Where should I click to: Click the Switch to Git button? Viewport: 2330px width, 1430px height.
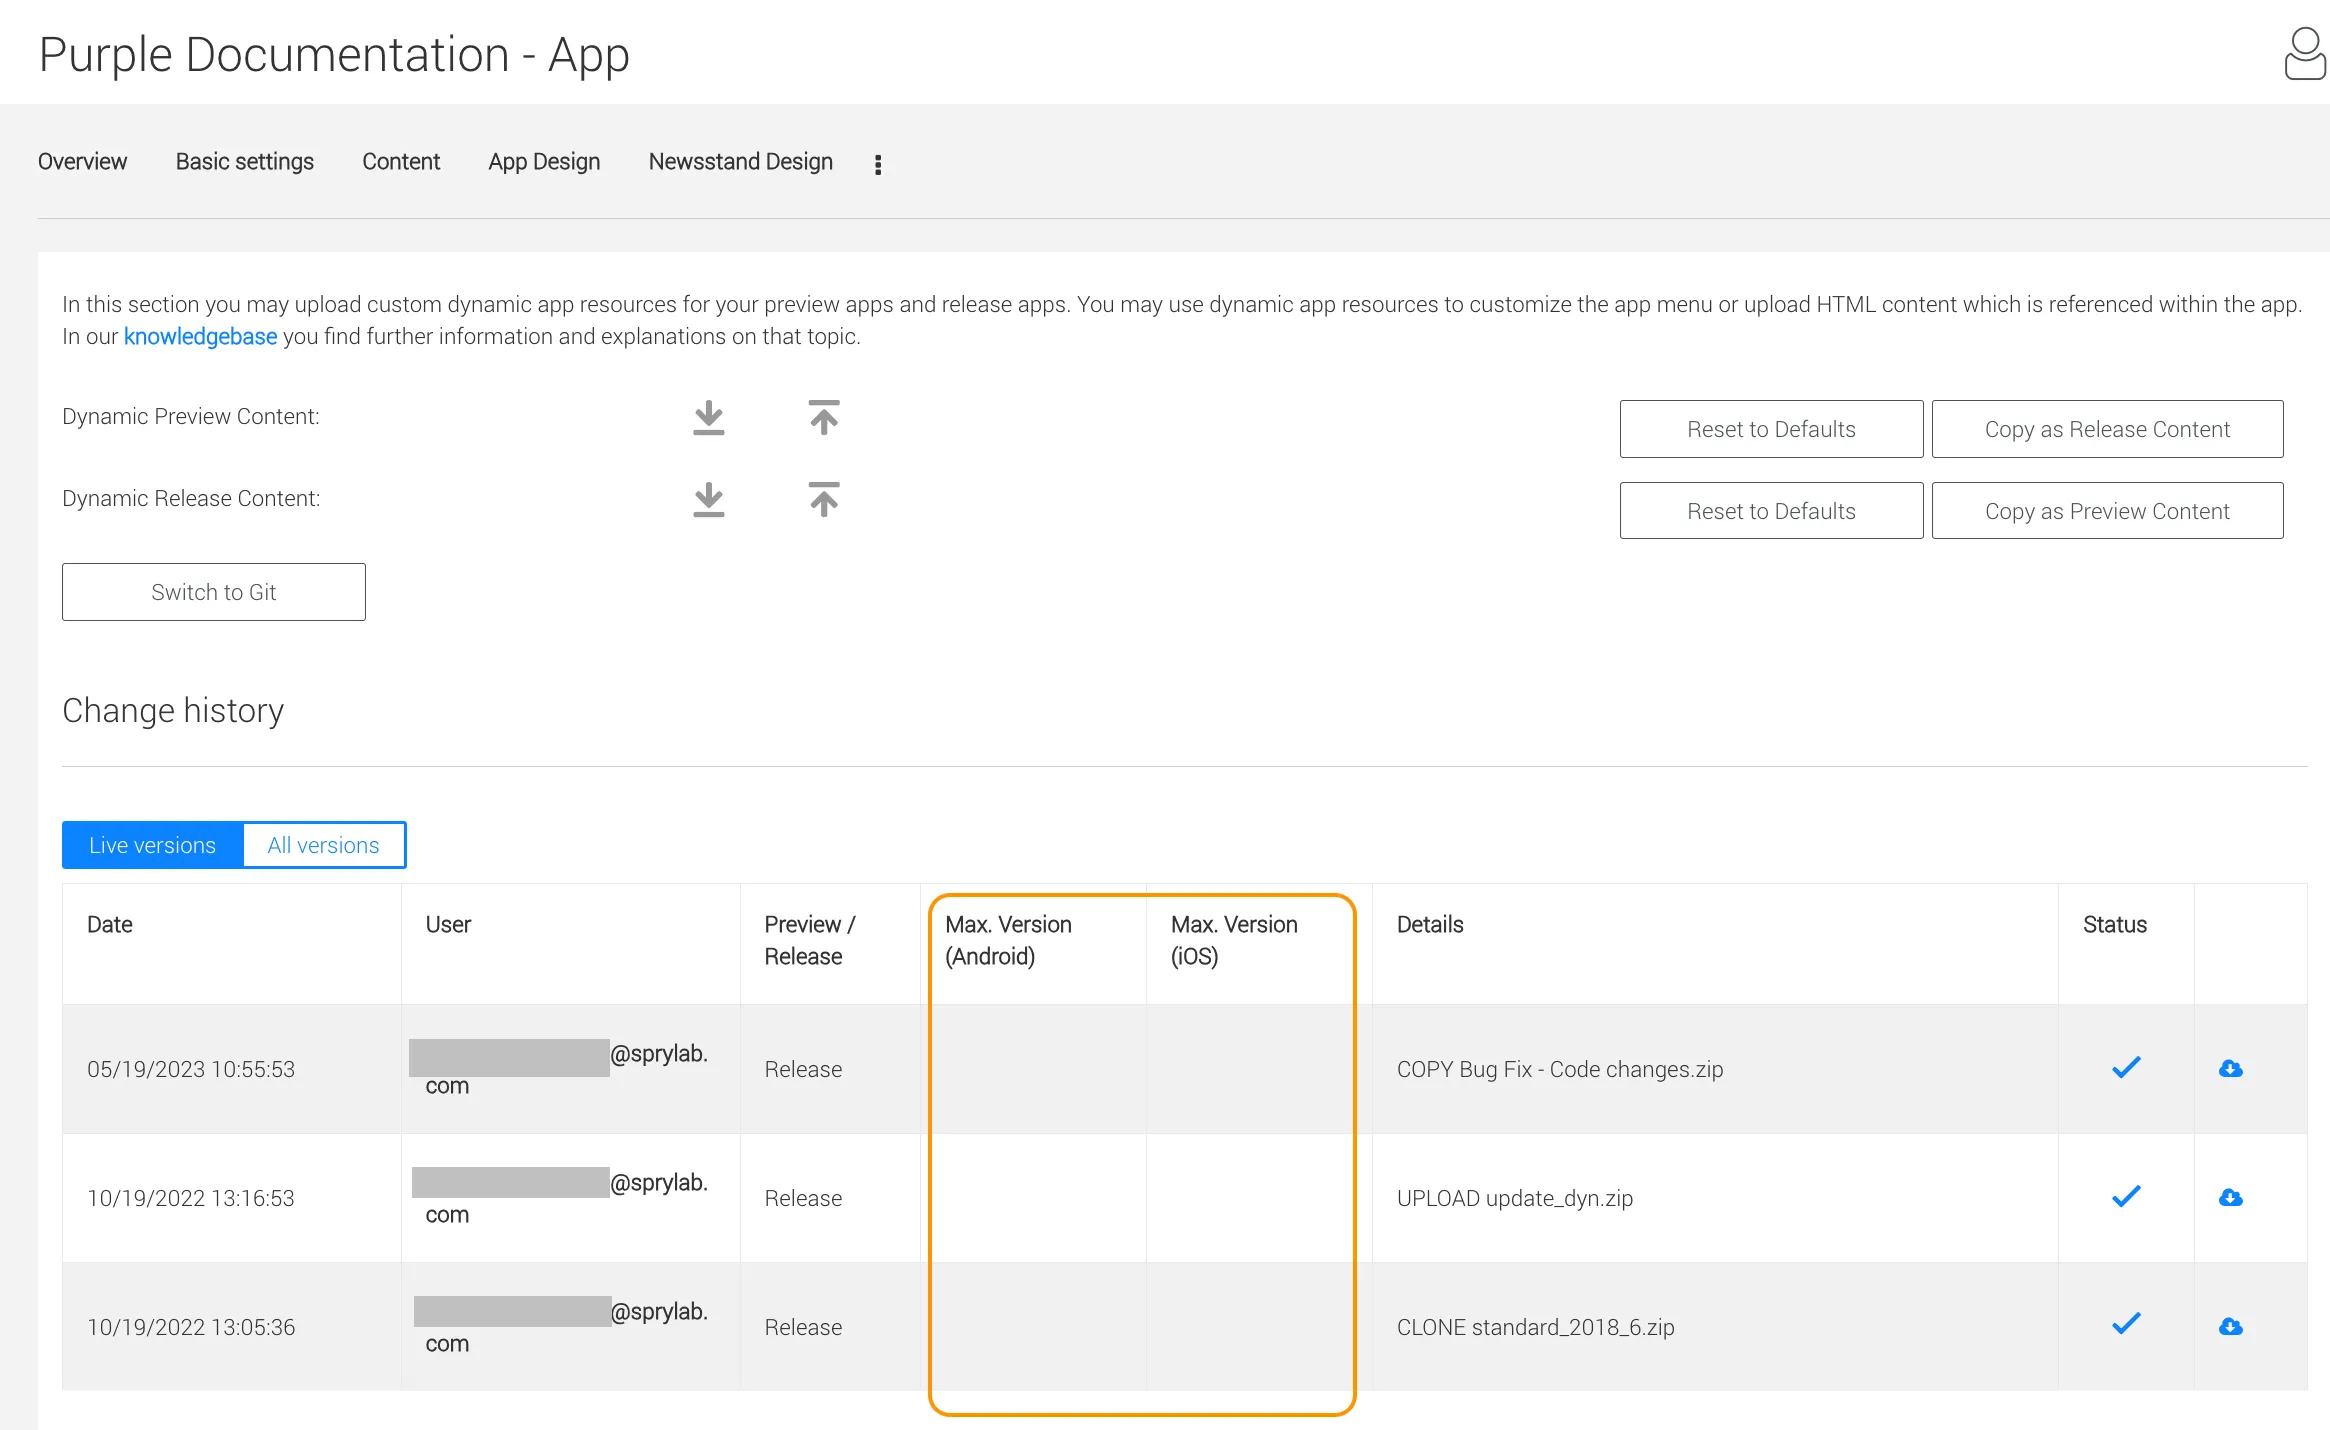pyautogui.click(x=214, y=592)
